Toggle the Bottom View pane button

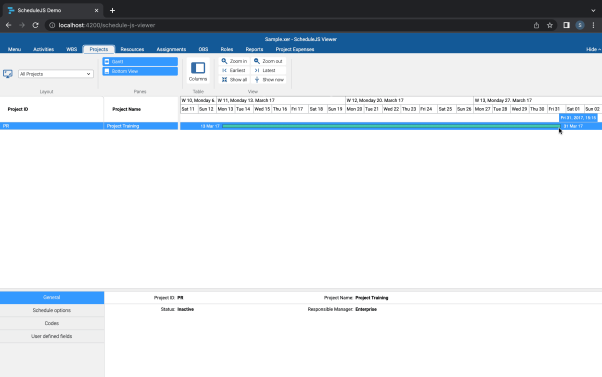click(140, 71)
